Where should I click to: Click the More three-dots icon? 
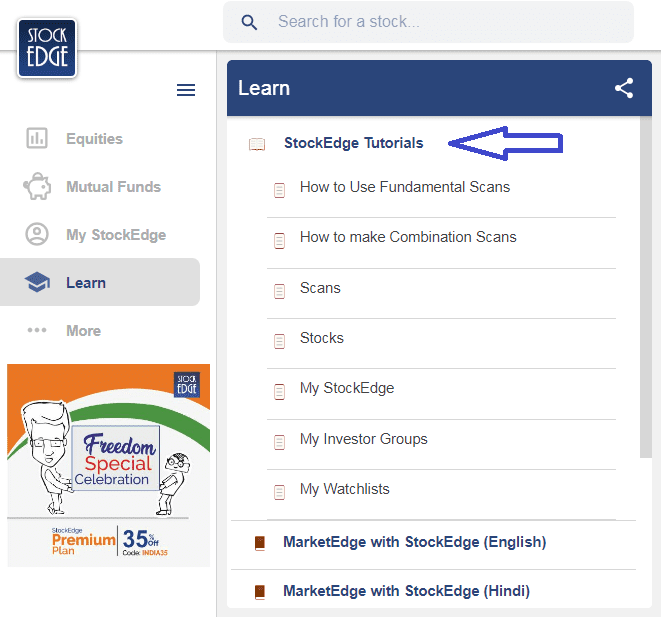tap(37, 330)
